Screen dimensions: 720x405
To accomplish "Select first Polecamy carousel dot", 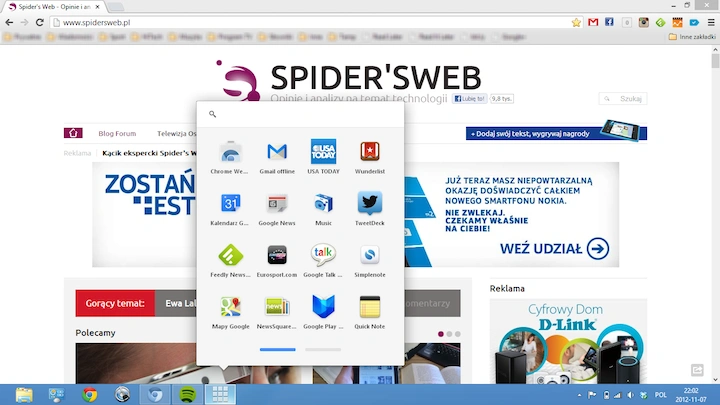I will click(x=441, y=334).
